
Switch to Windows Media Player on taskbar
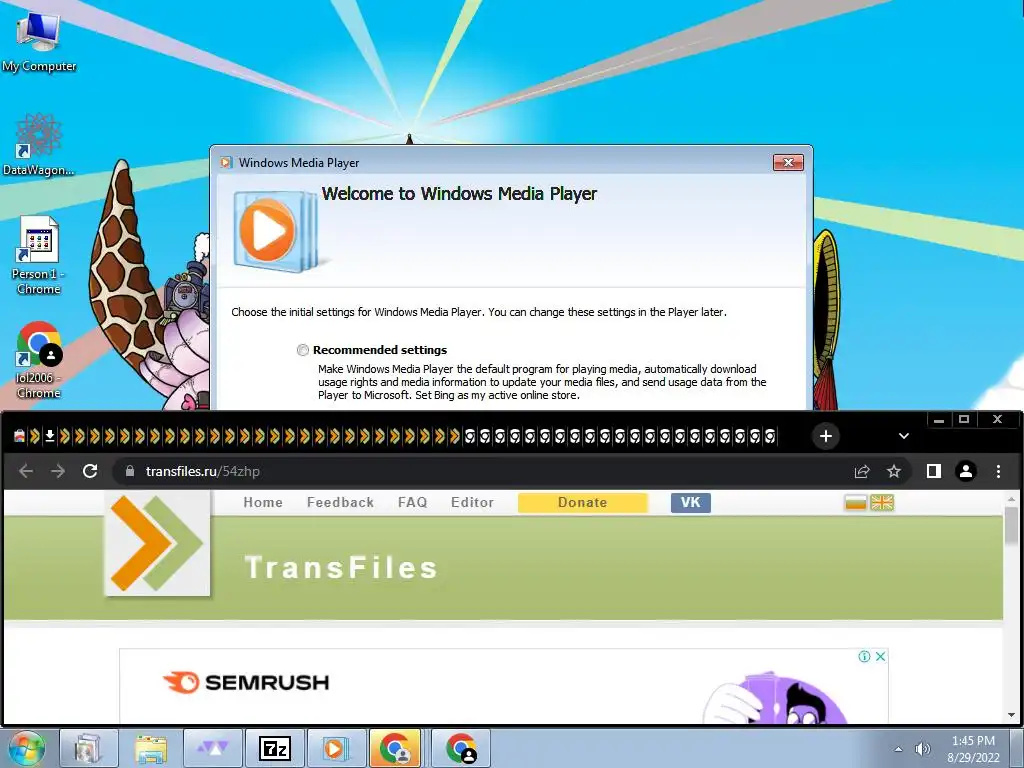pyautogui.click(x=336, y=748)
